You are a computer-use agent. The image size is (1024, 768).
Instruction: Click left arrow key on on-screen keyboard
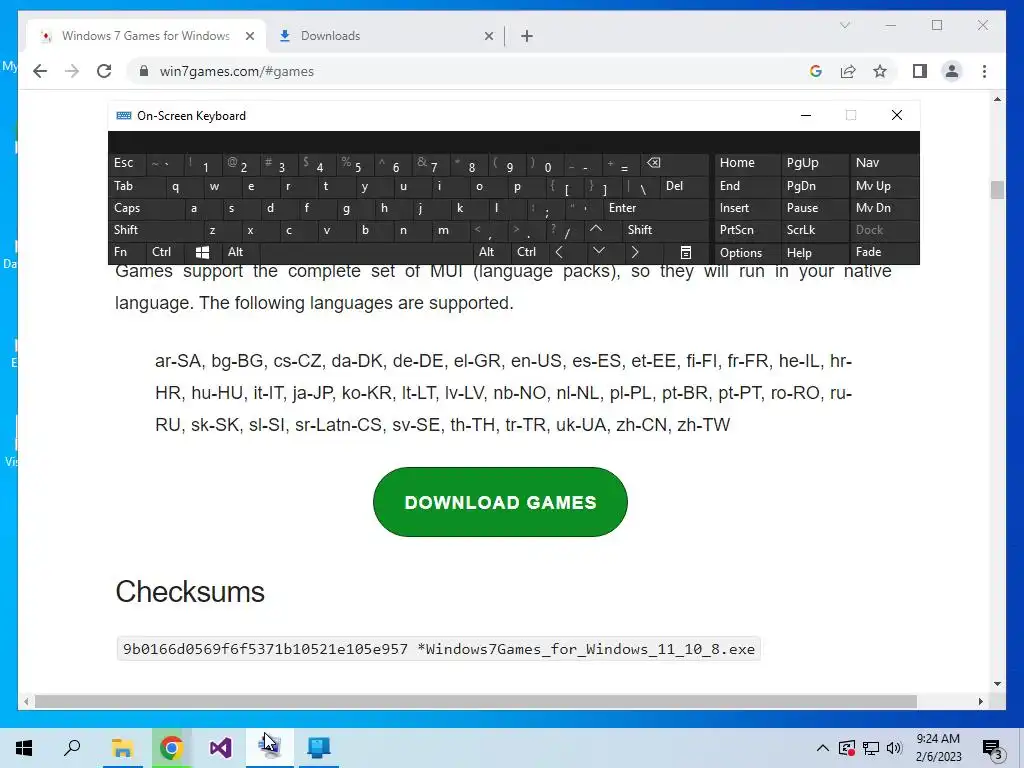(x=559, y=252)
